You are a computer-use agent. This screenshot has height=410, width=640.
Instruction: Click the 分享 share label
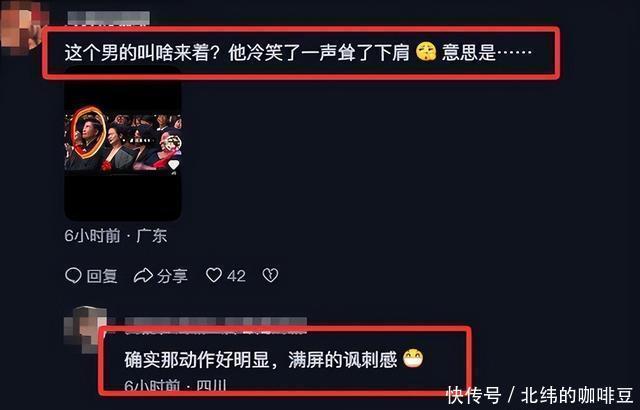click(172, 276)
